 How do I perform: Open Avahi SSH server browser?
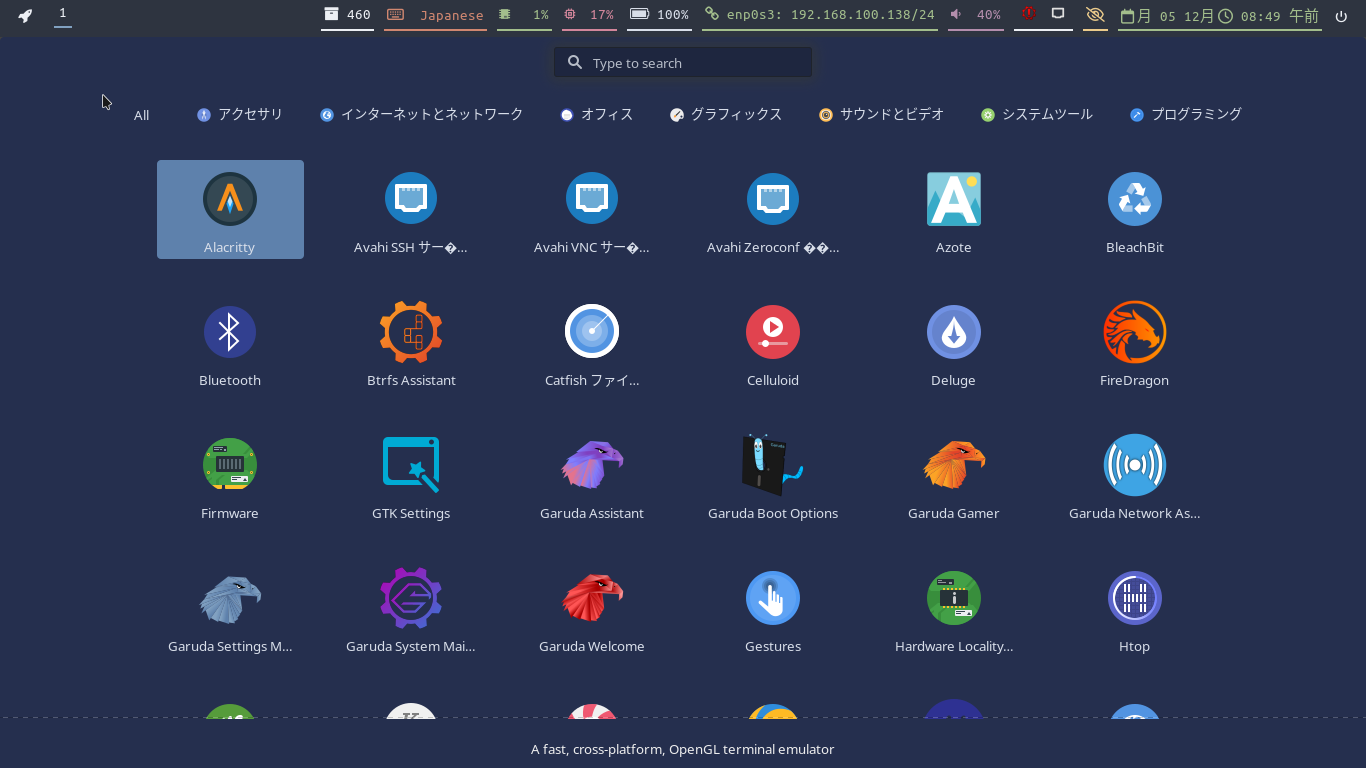[x=411, y=209]
